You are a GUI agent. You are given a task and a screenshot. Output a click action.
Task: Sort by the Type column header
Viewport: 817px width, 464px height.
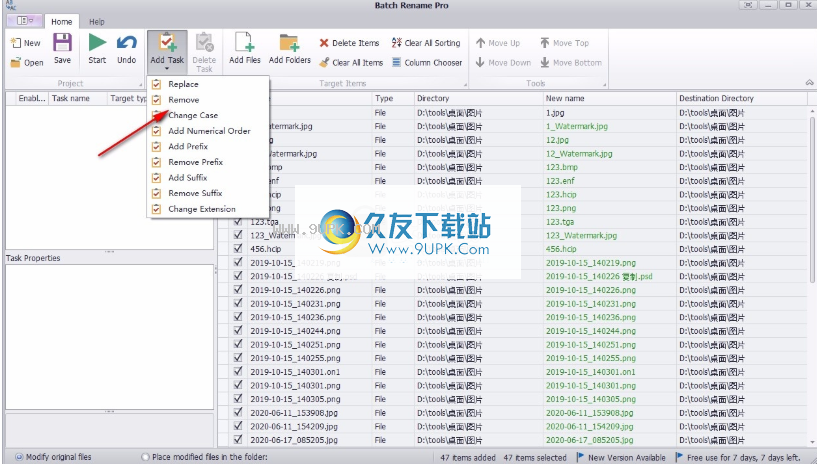click(392, 98)
